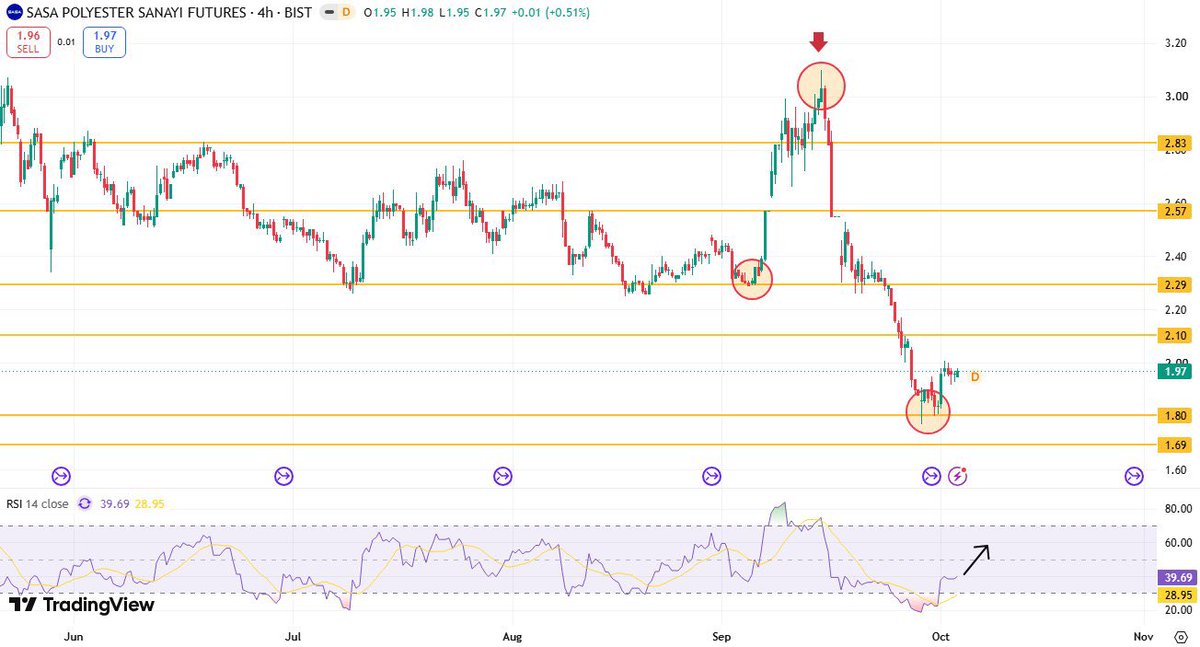This screenshot has height=647, width=1200.
Task: Click the Sep time axis label
Action: 720,635
